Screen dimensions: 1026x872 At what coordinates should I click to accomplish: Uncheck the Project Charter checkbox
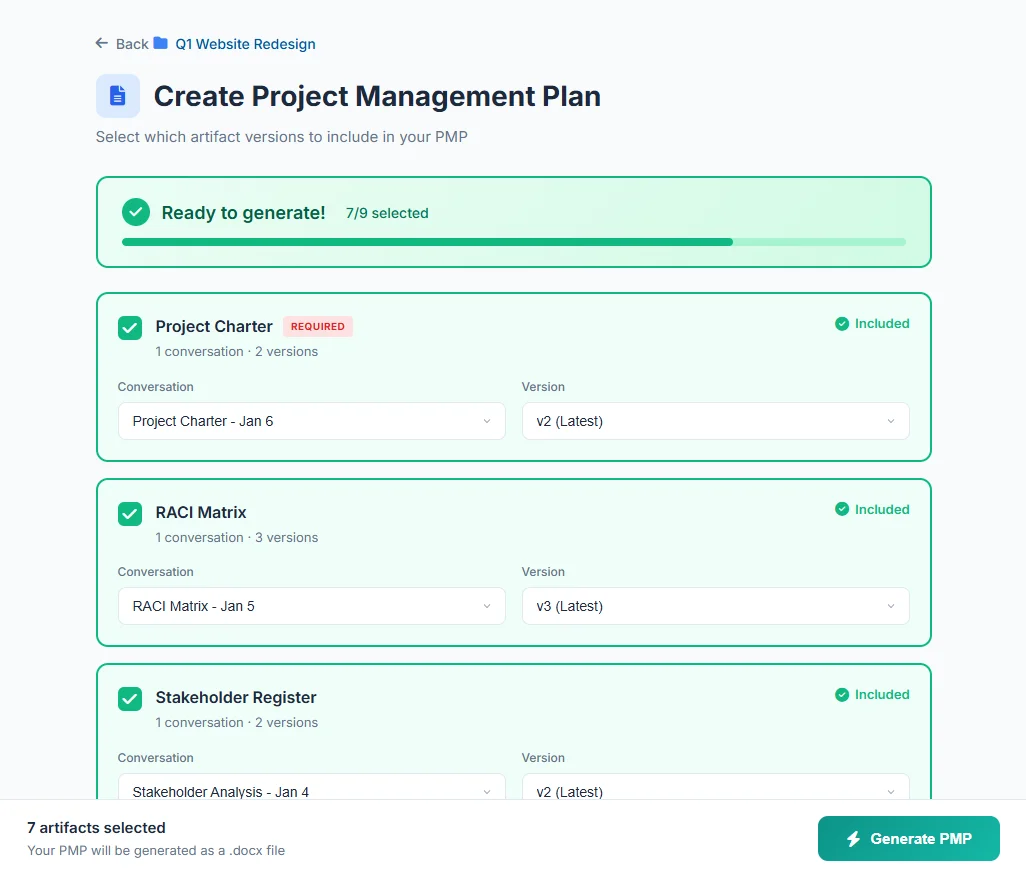point(130,327)
